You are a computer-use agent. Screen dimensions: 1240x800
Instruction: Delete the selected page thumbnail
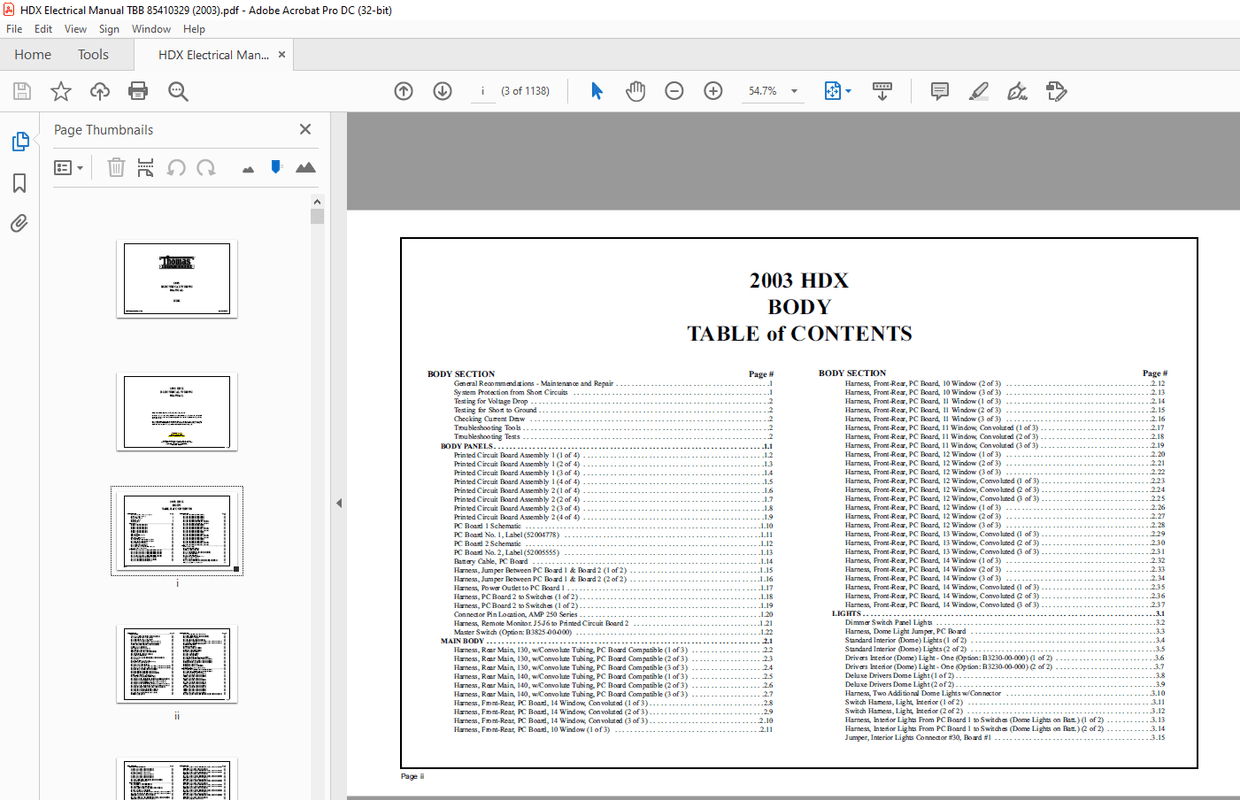(x=116, y=167)
